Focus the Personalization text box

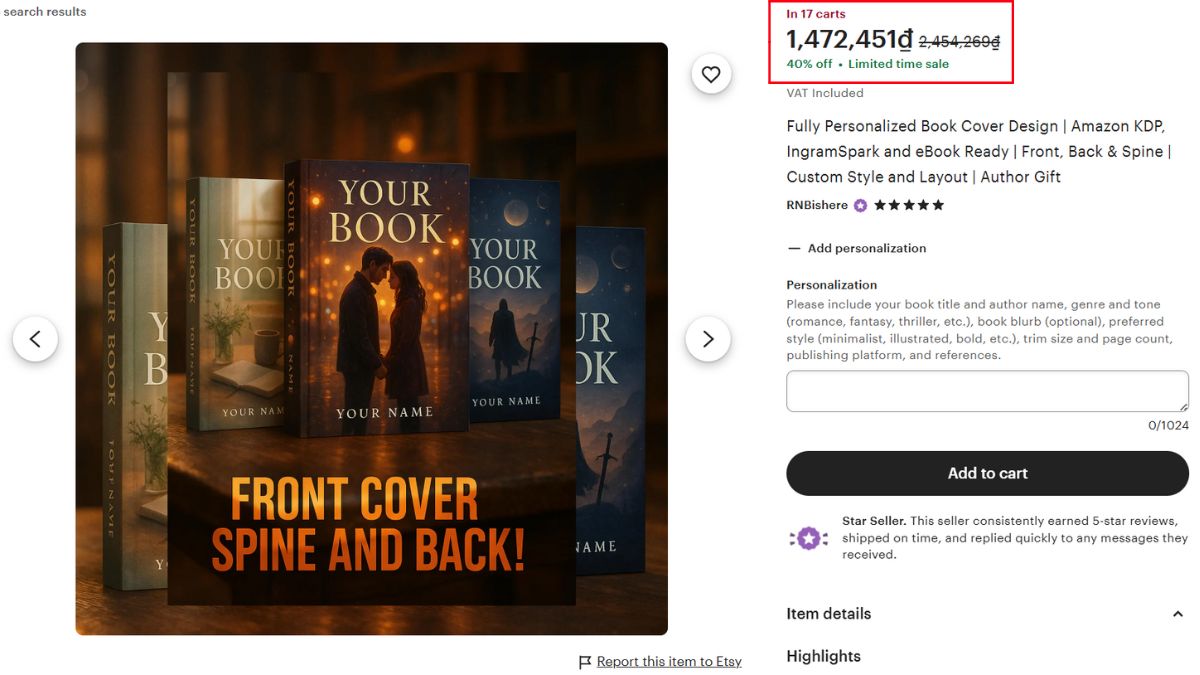(986, 391)
